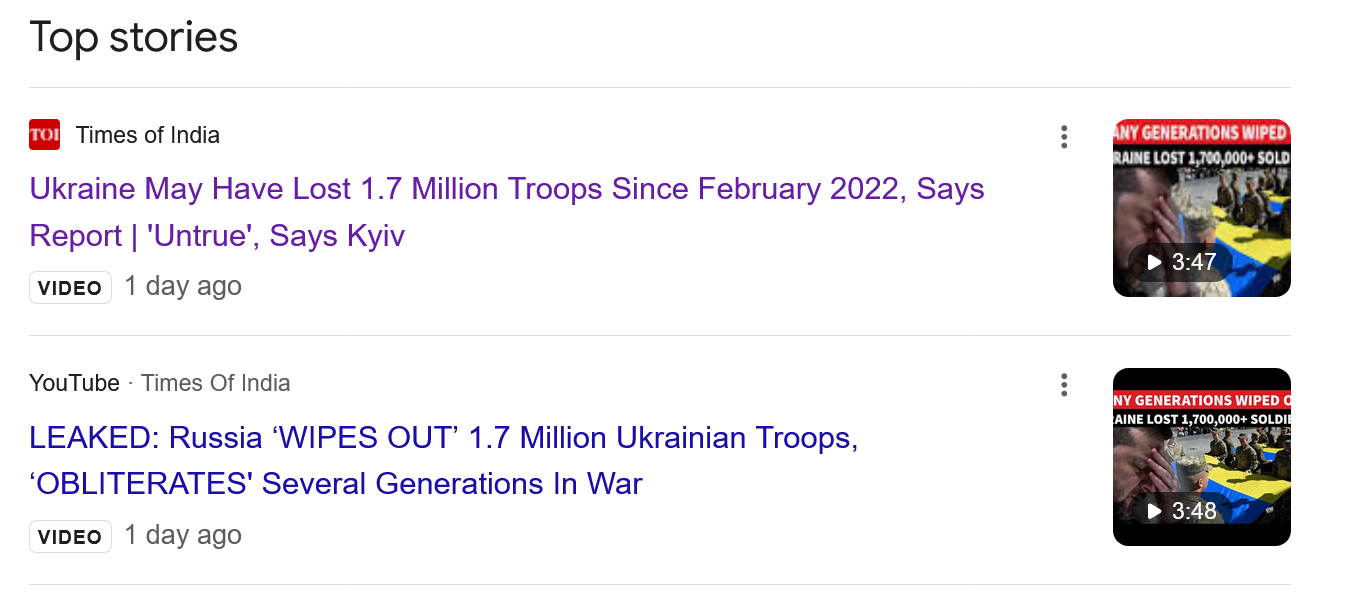Click the VIDEO badge under the 'Untrue', Says Kyiv story
1368x594 pixels.
pos(70,288)
